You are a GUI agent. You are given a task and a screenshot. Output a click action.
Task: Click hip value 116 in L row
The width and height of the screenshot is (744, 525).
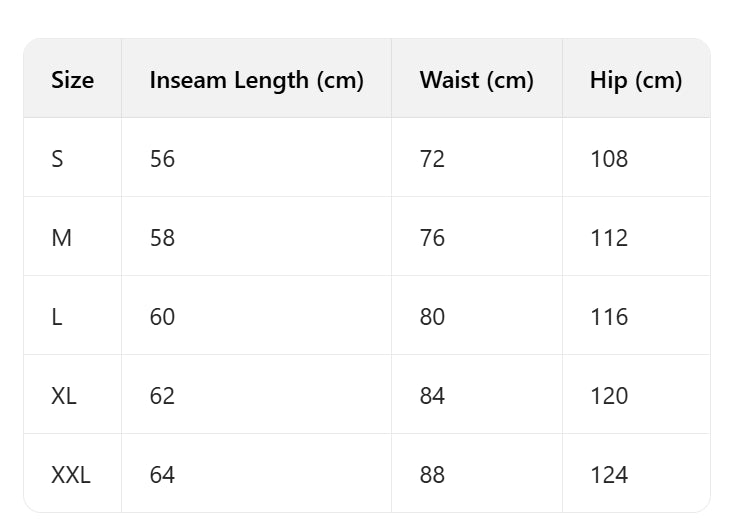coord(609,317)
